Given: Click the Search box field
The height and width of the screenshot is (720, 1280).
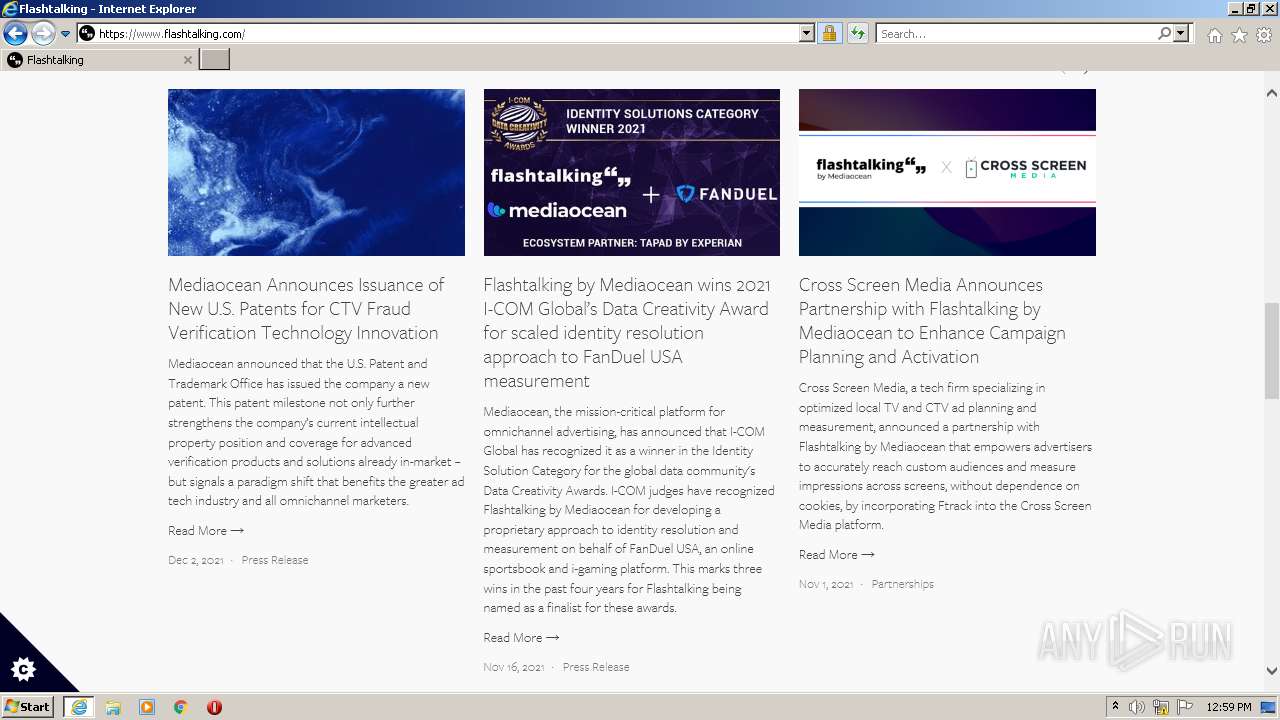Looking at the screenshot, I should 1016,34.
